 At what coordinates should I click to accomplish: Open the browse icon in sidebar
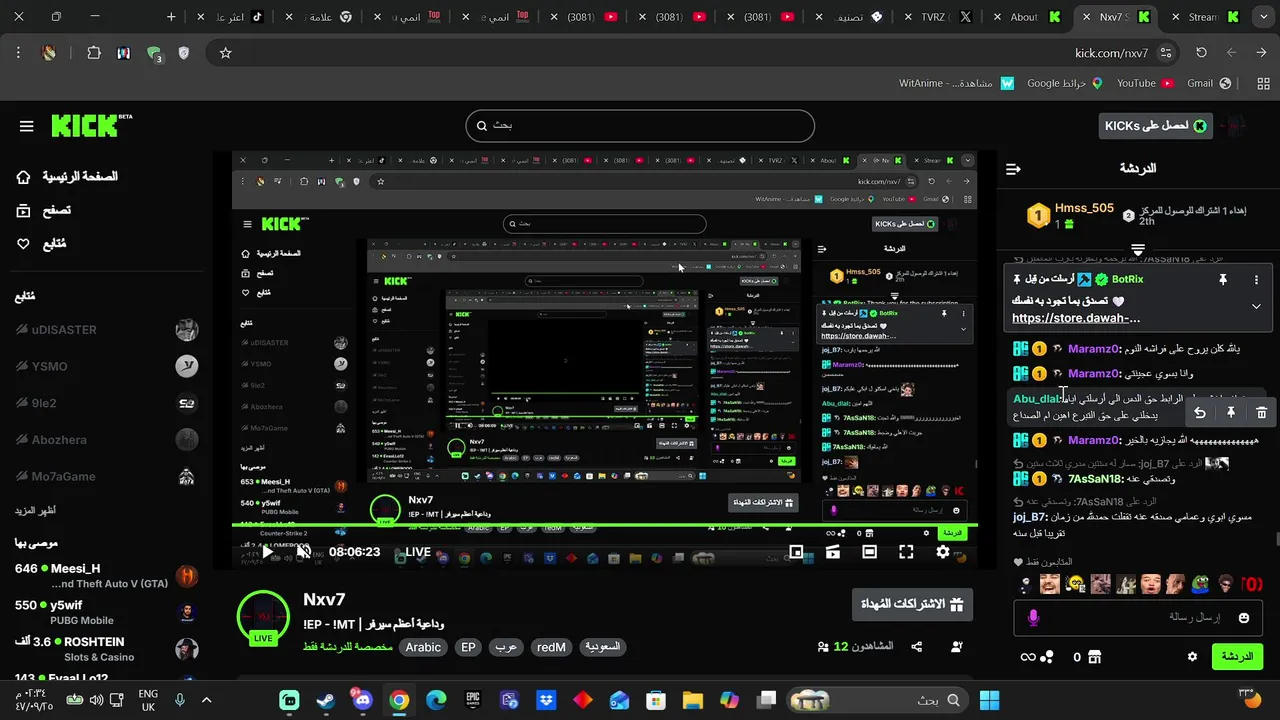click(x=23, y=210)
